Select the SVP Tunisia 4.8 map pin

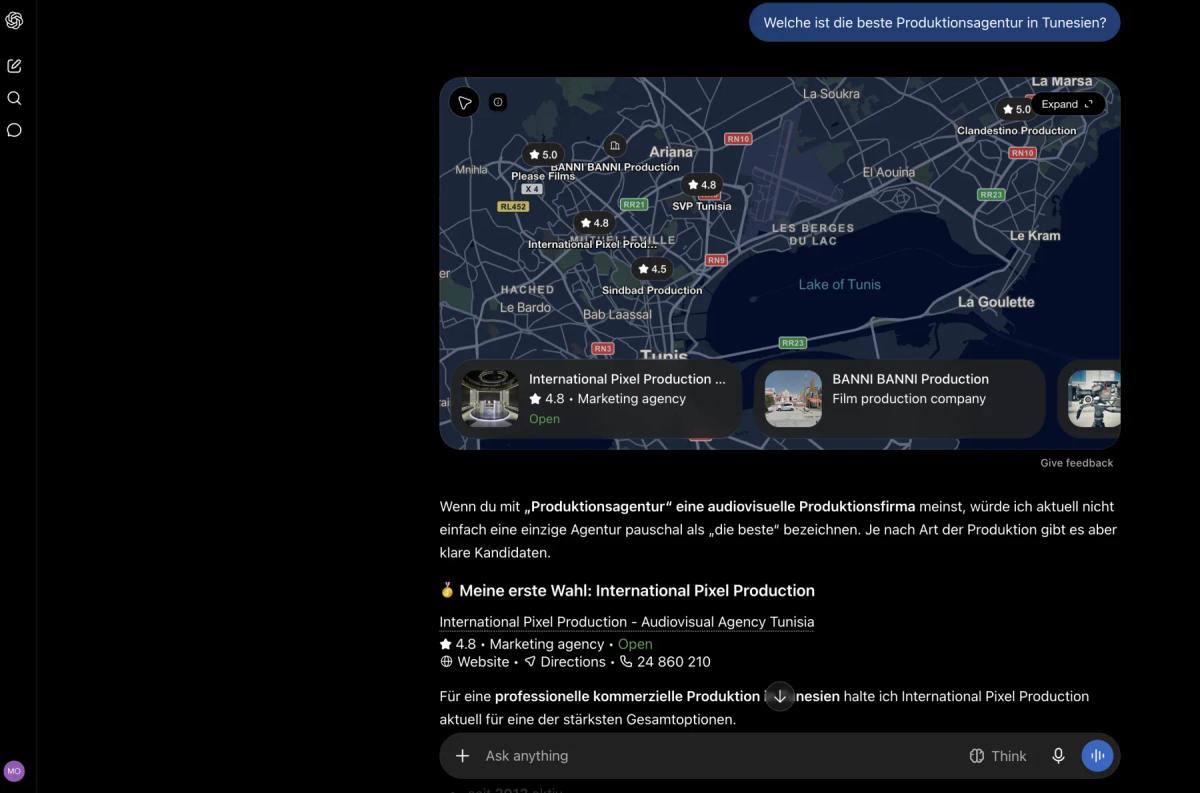702,185
